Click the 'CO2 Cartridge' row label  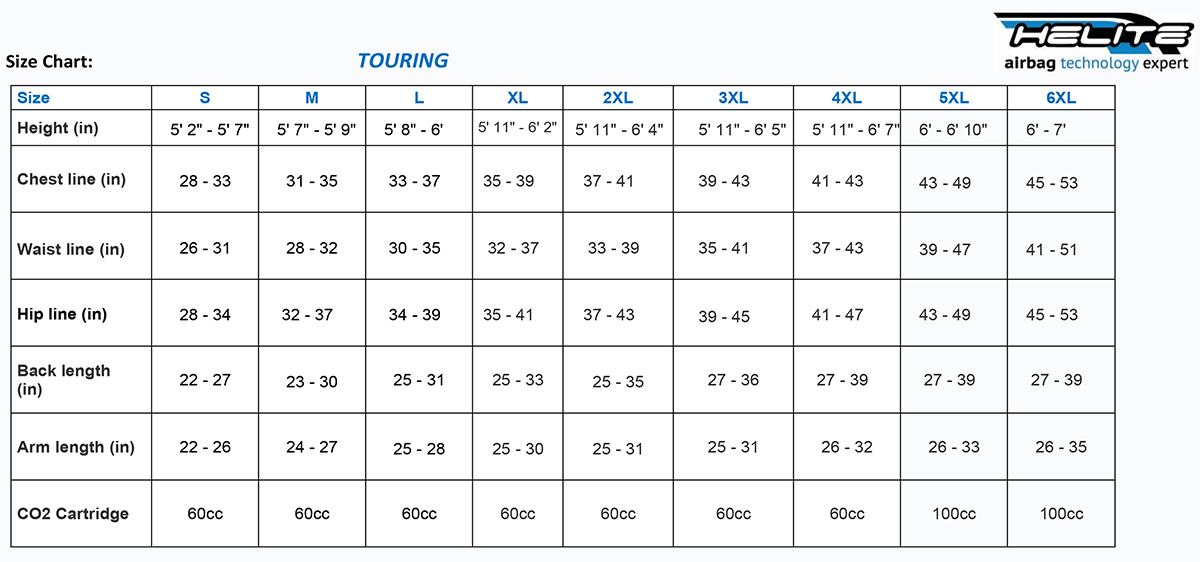73,514
